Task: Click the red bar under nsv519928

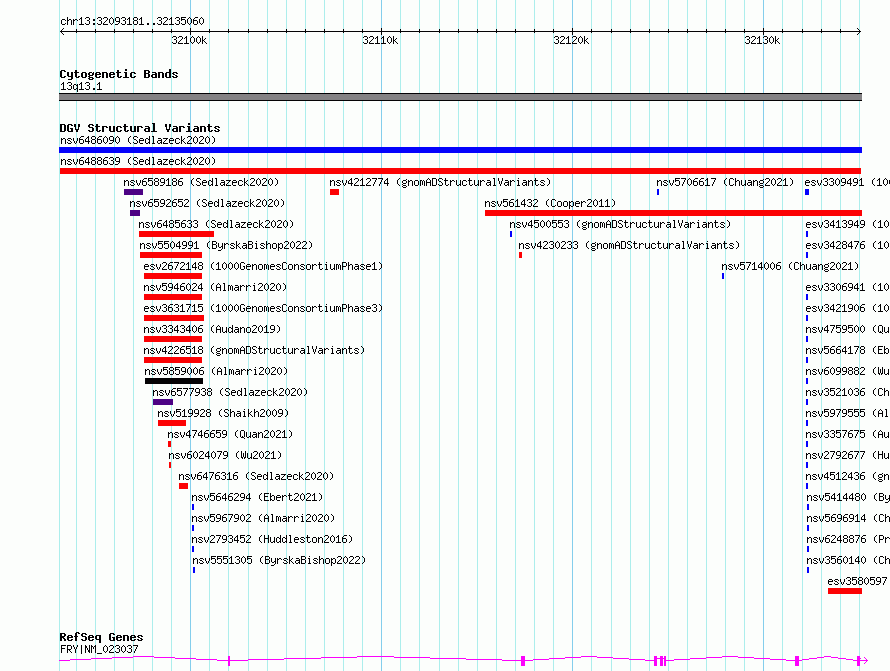Action: pyautogui.click(x=172, y=423)
